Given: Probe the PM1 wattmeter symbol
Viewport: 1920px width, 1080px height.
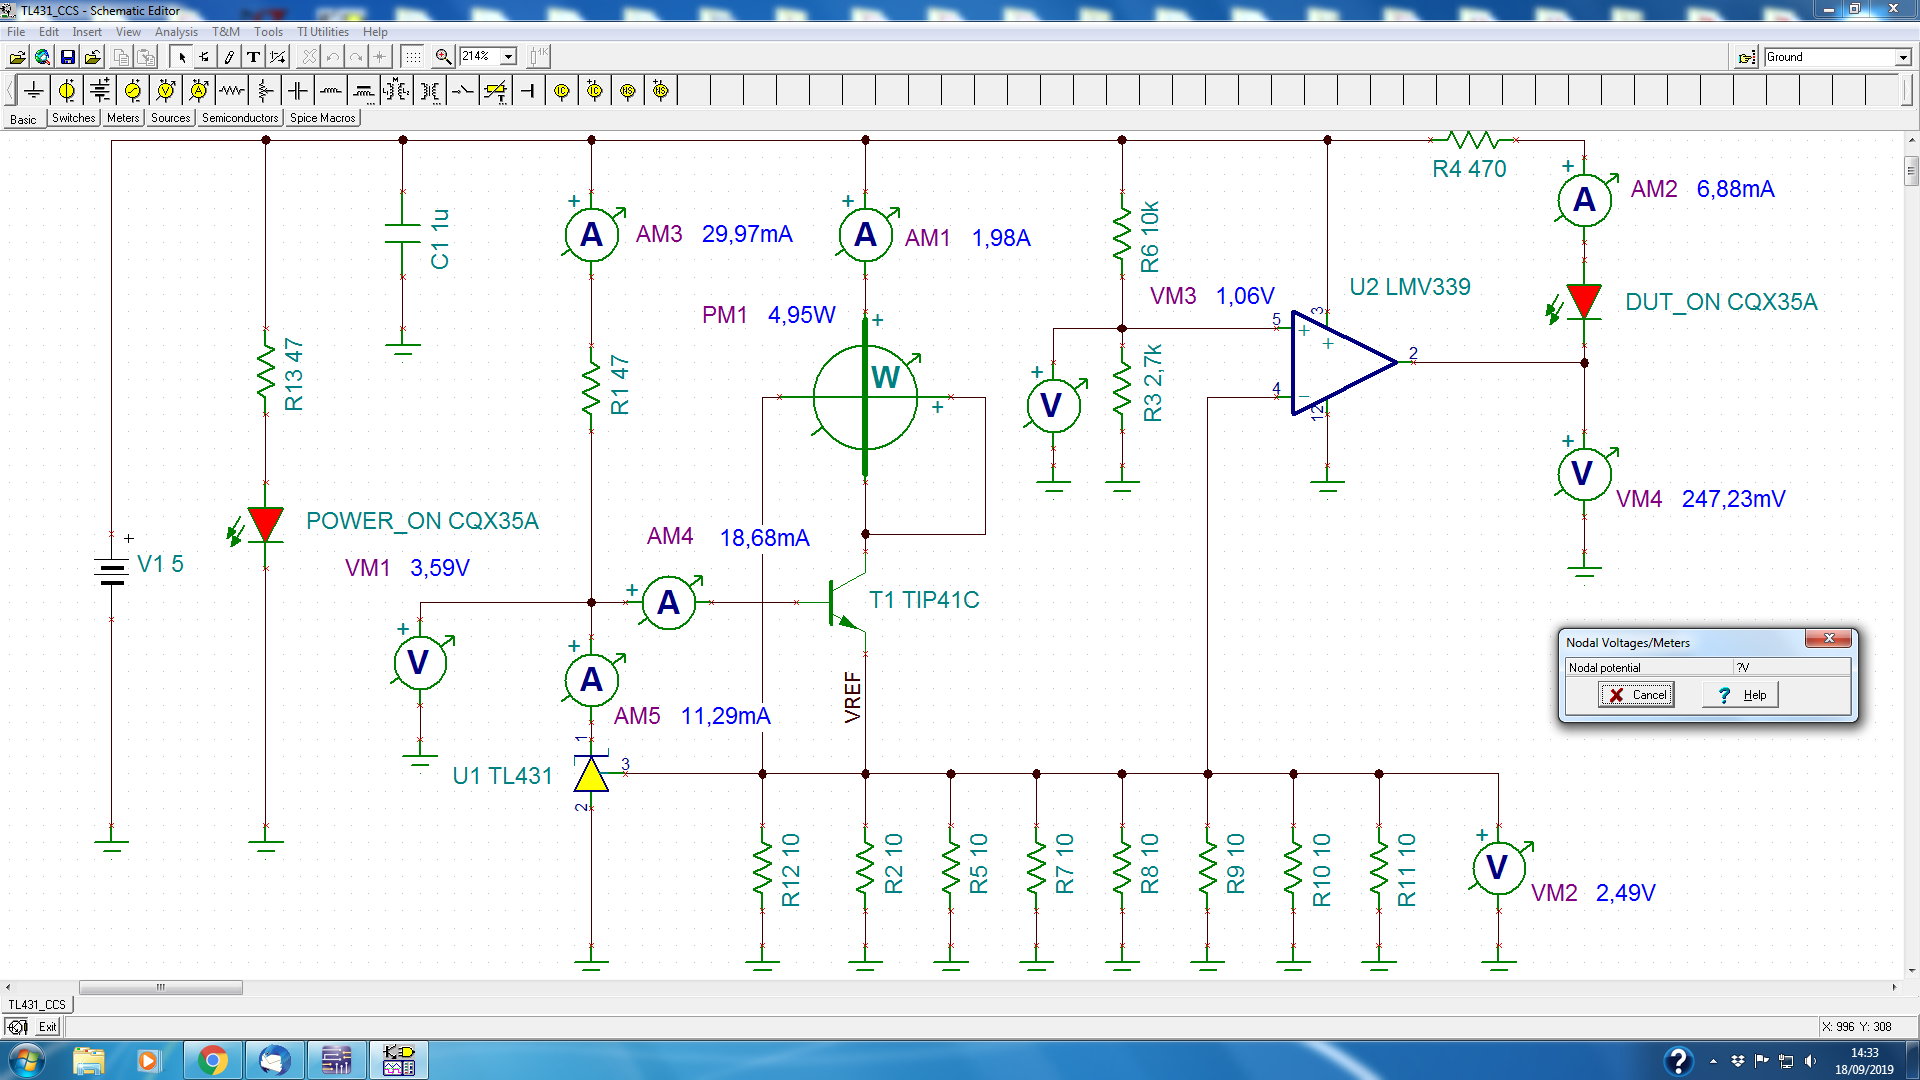Looking at the screenshot, I should pyautogui.click(x=865, y=398).
